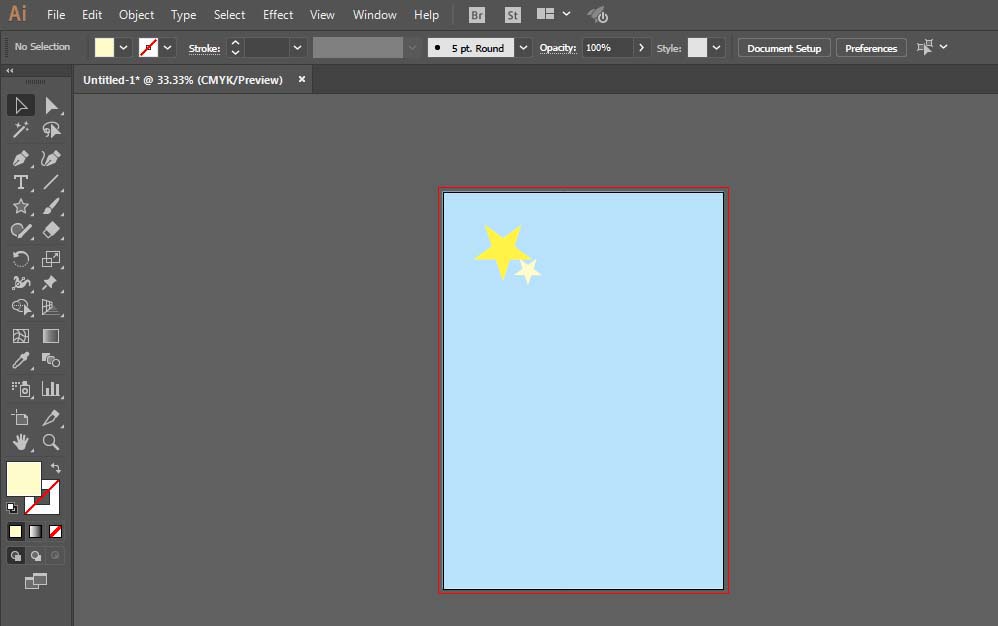Toggle draw behind mode
This screenshot has height=626, width=998.
point(34,555)
